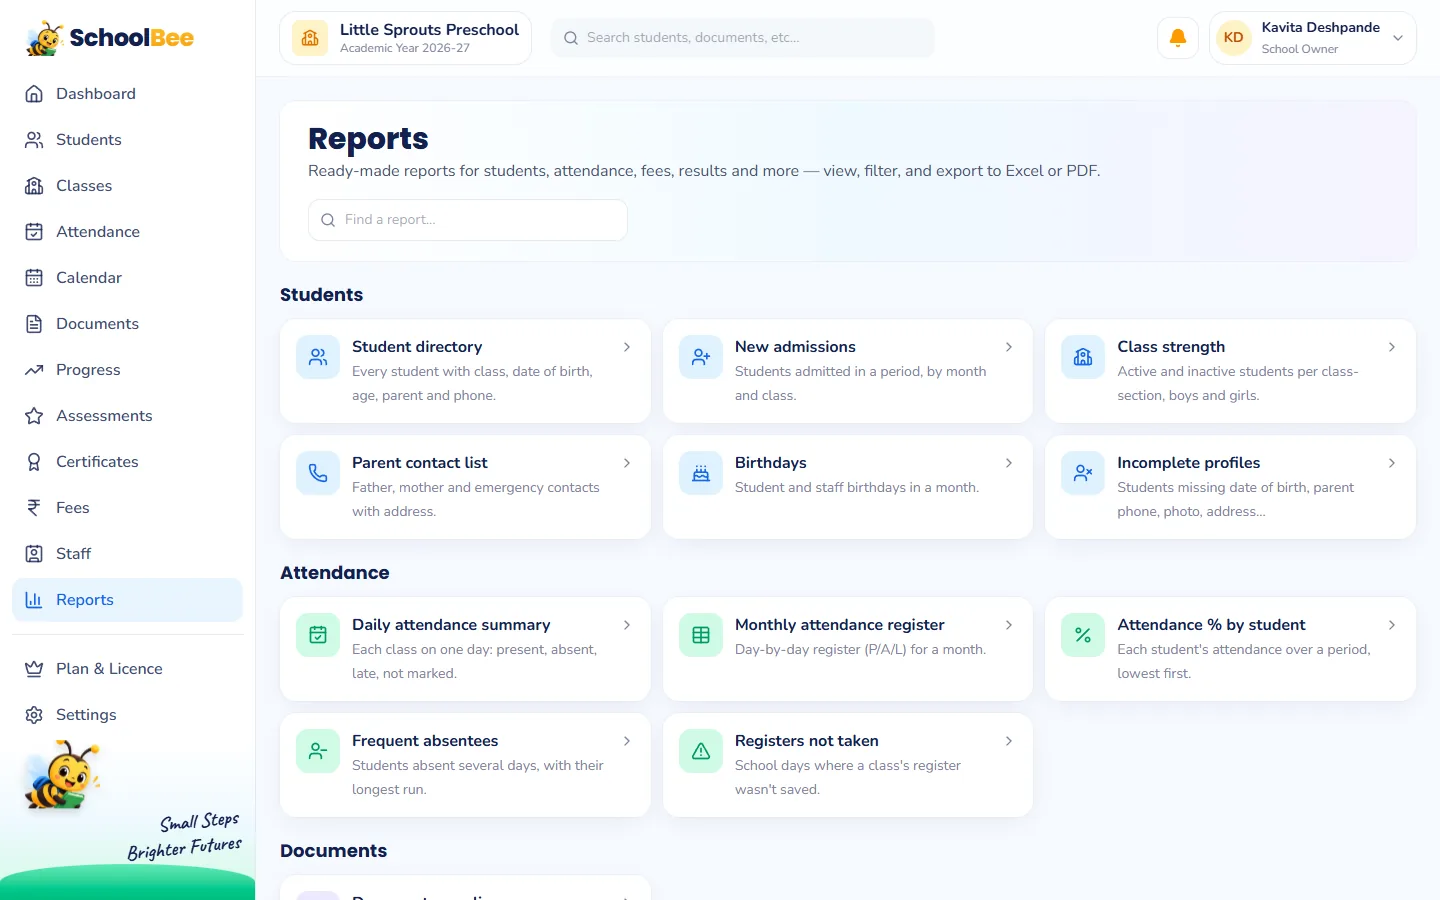1440x900 pixels.
Task: Open Student directory via its chevron
Action: 627,347
